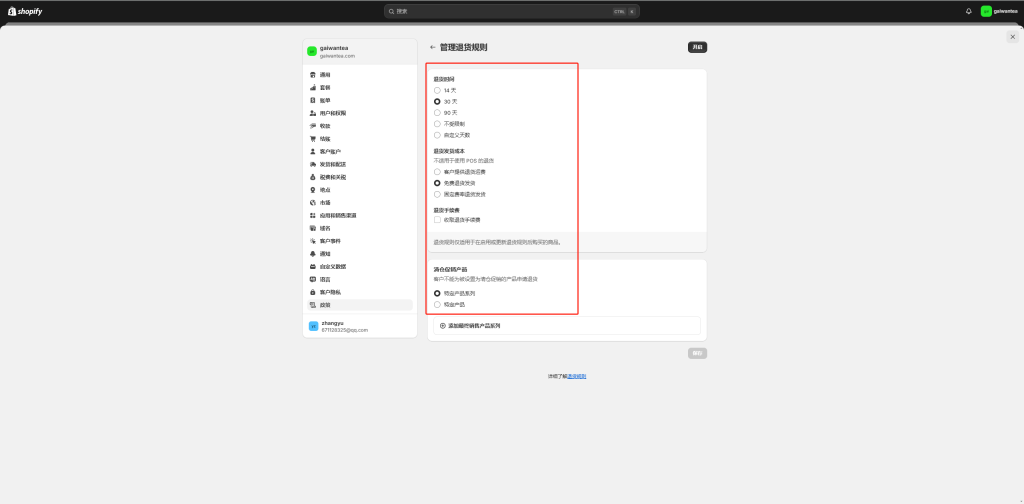Click the Shopify logo in top bar
This screenshot has width=1024, height=504.
click(25, 11)
